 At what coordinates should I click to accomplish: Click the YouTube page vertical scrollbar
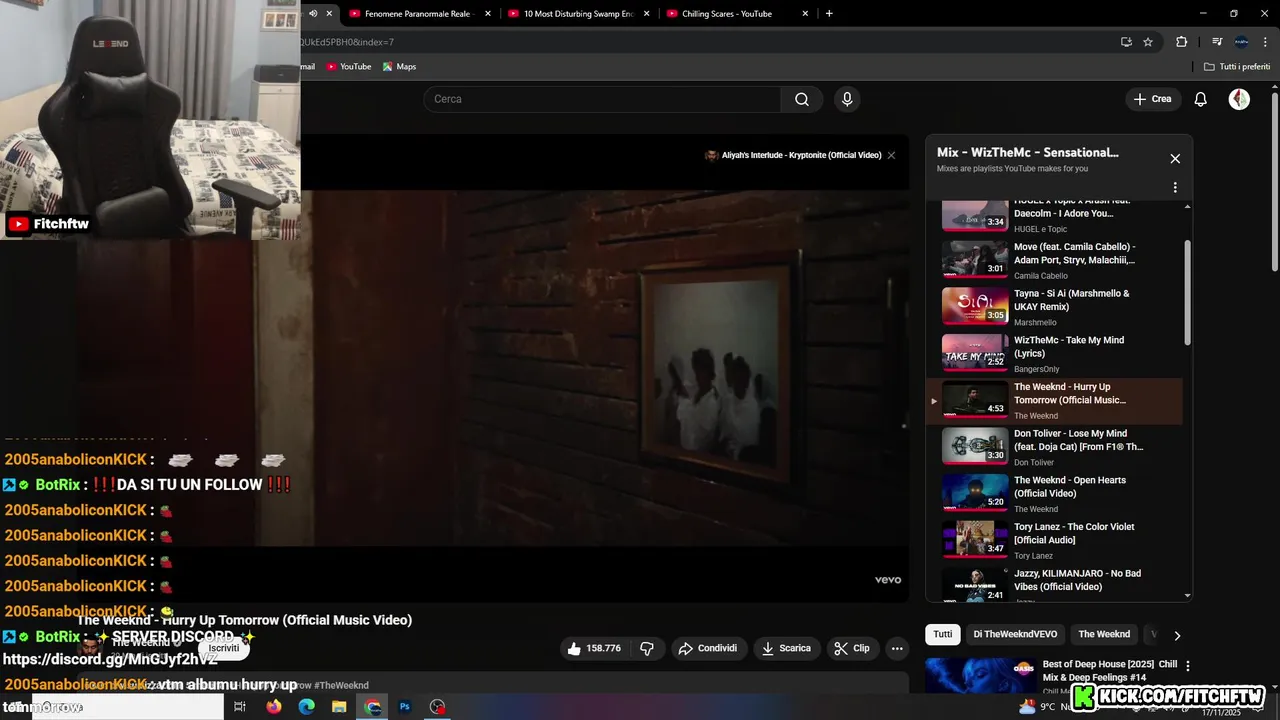point(1275,180)
